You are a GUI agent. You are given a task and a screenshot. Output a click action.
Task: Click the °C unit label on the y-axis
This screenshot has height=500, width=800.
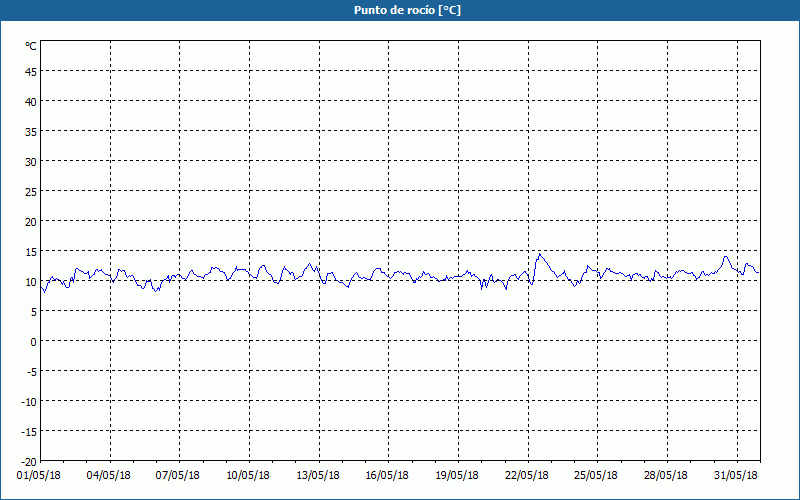pyautogui.click(x=30, y=46)
